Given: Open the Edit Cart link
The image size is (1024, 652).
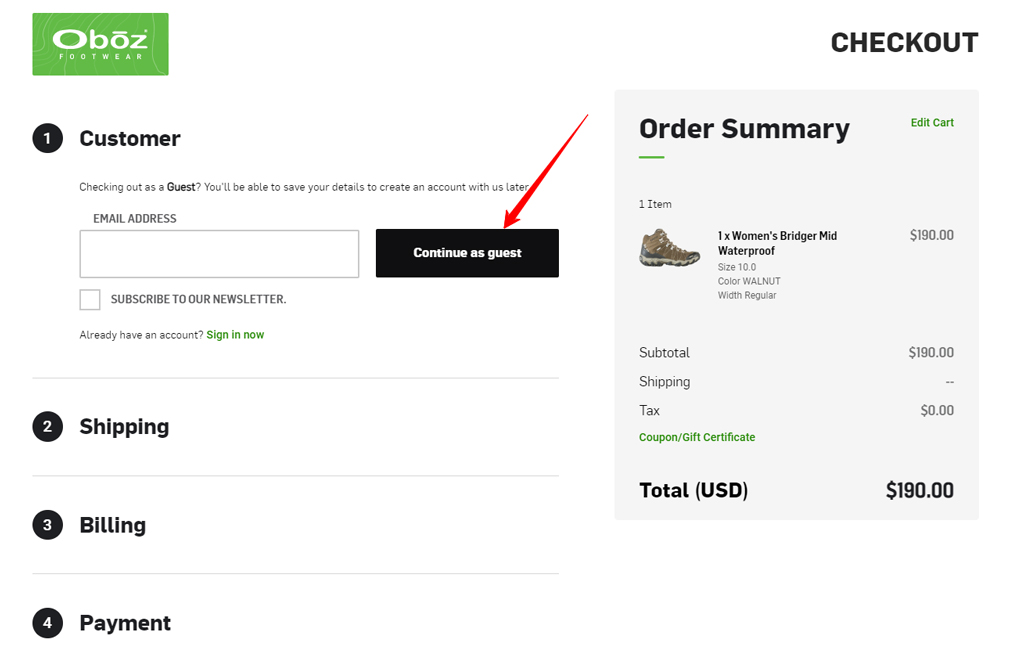Looking at the screenshot, I should coord(931,122).
